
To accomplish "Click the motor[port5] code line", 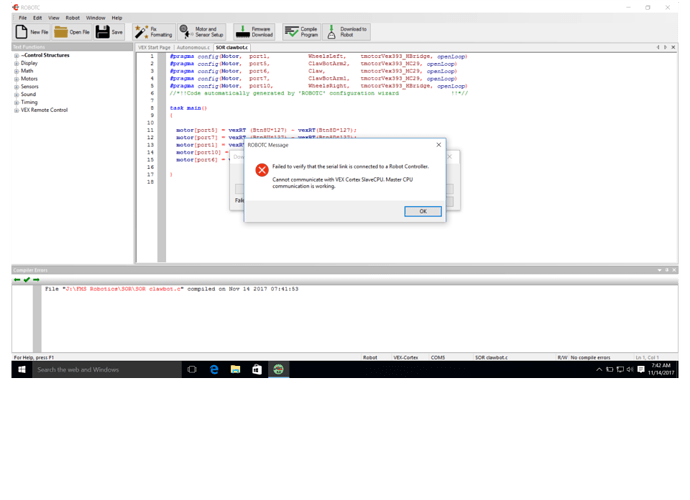I will [x=266, y=130].
